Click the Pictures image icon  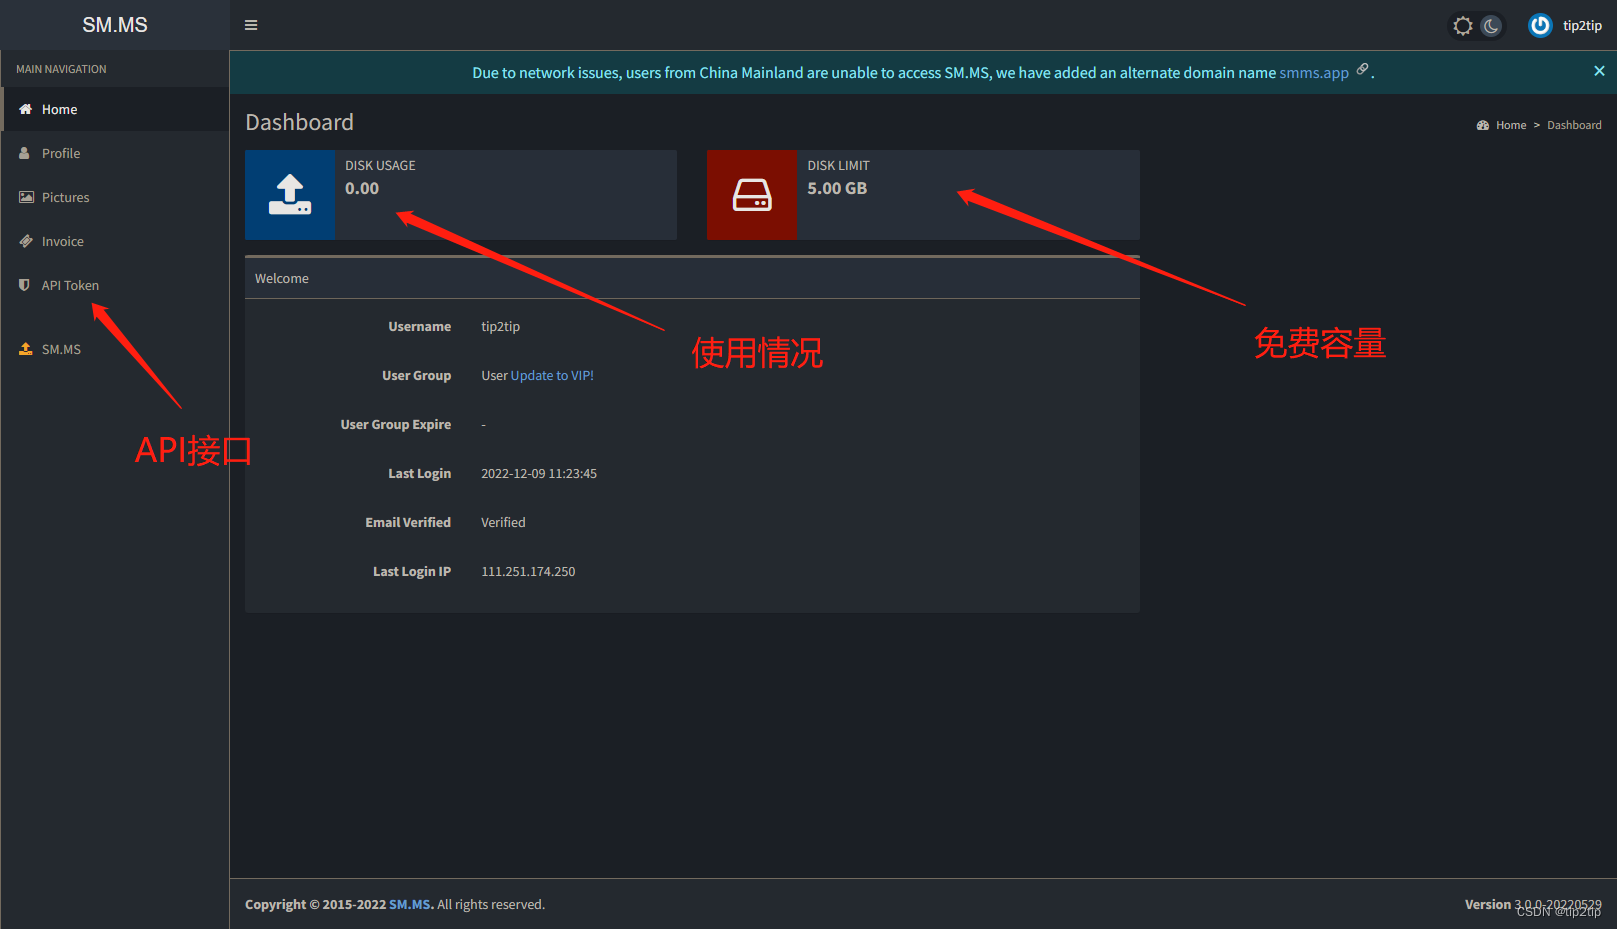coord(26,197)
